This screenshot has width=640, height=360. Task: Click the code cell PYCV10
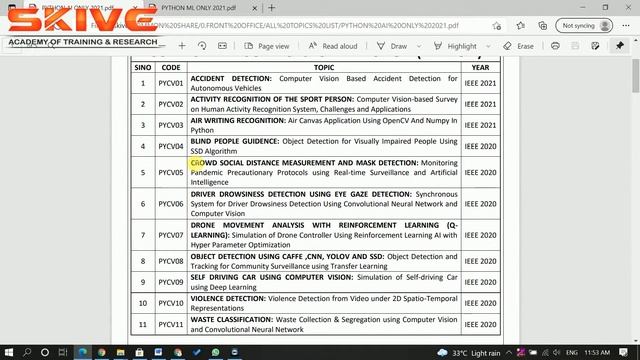coord(171,303)
